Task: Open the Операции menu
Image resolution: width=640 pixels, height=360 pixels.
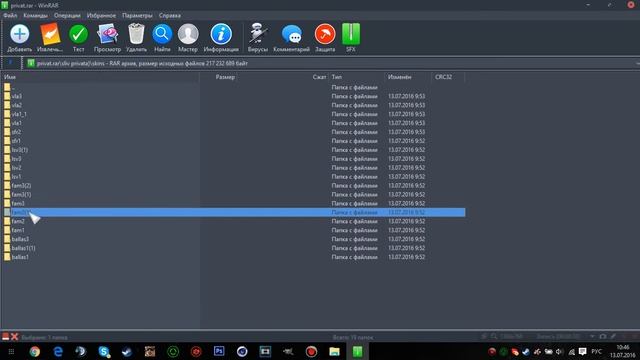Action: [x=67, y=16]
